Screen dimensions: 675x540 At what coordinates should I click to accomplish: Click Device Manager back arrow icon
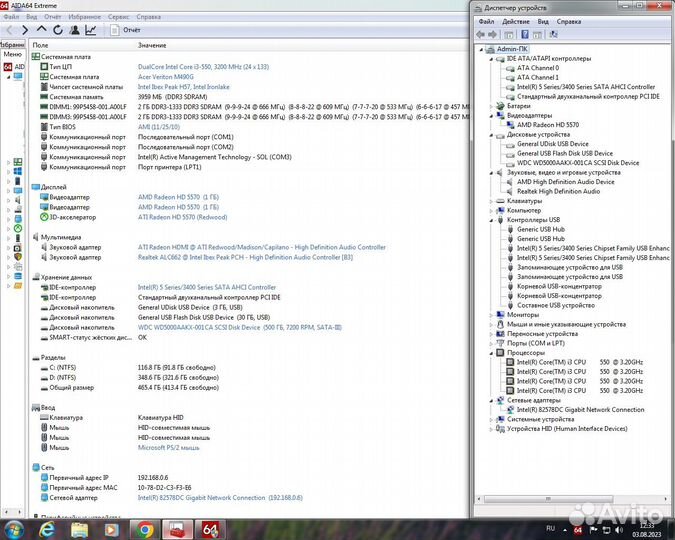pyautogui.click(x=481, y=34)
